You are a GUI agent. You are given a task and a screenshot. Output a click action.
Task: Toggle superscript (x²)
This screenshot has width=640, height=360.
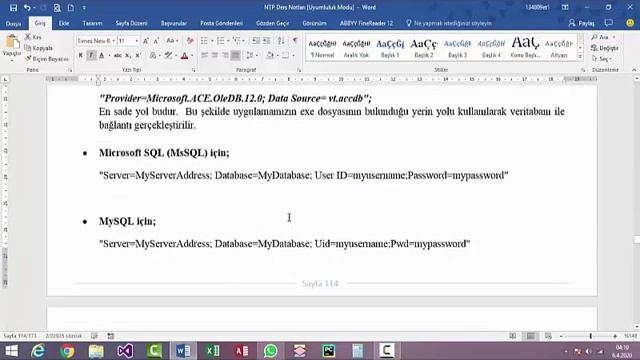138,56
